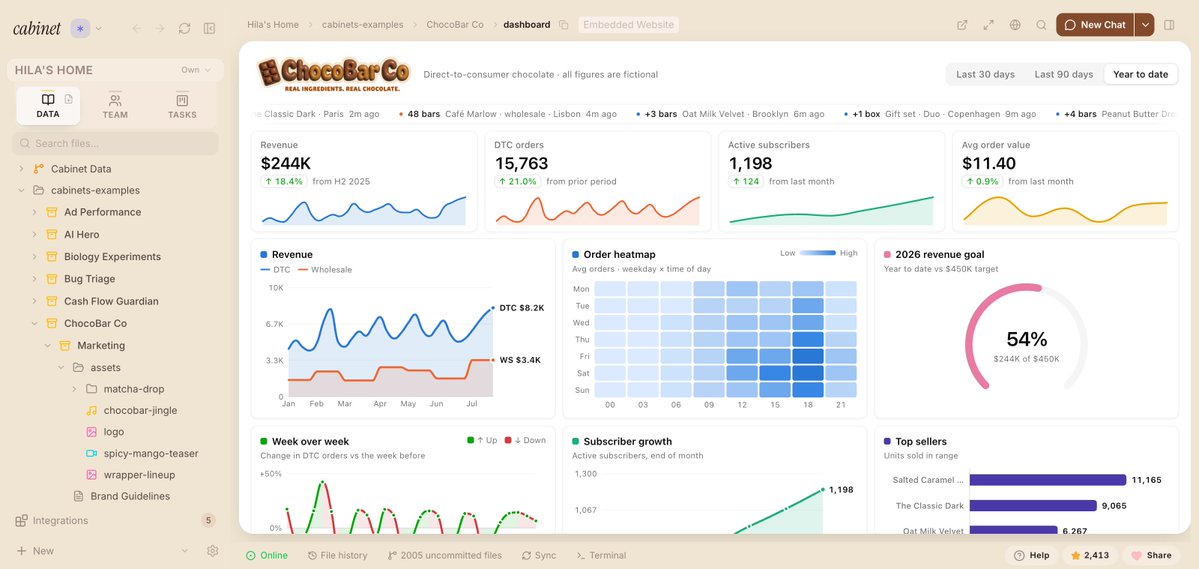Open dashboard in external window icon
This screenshot has width=1199, height=569.
coord(962,24)
